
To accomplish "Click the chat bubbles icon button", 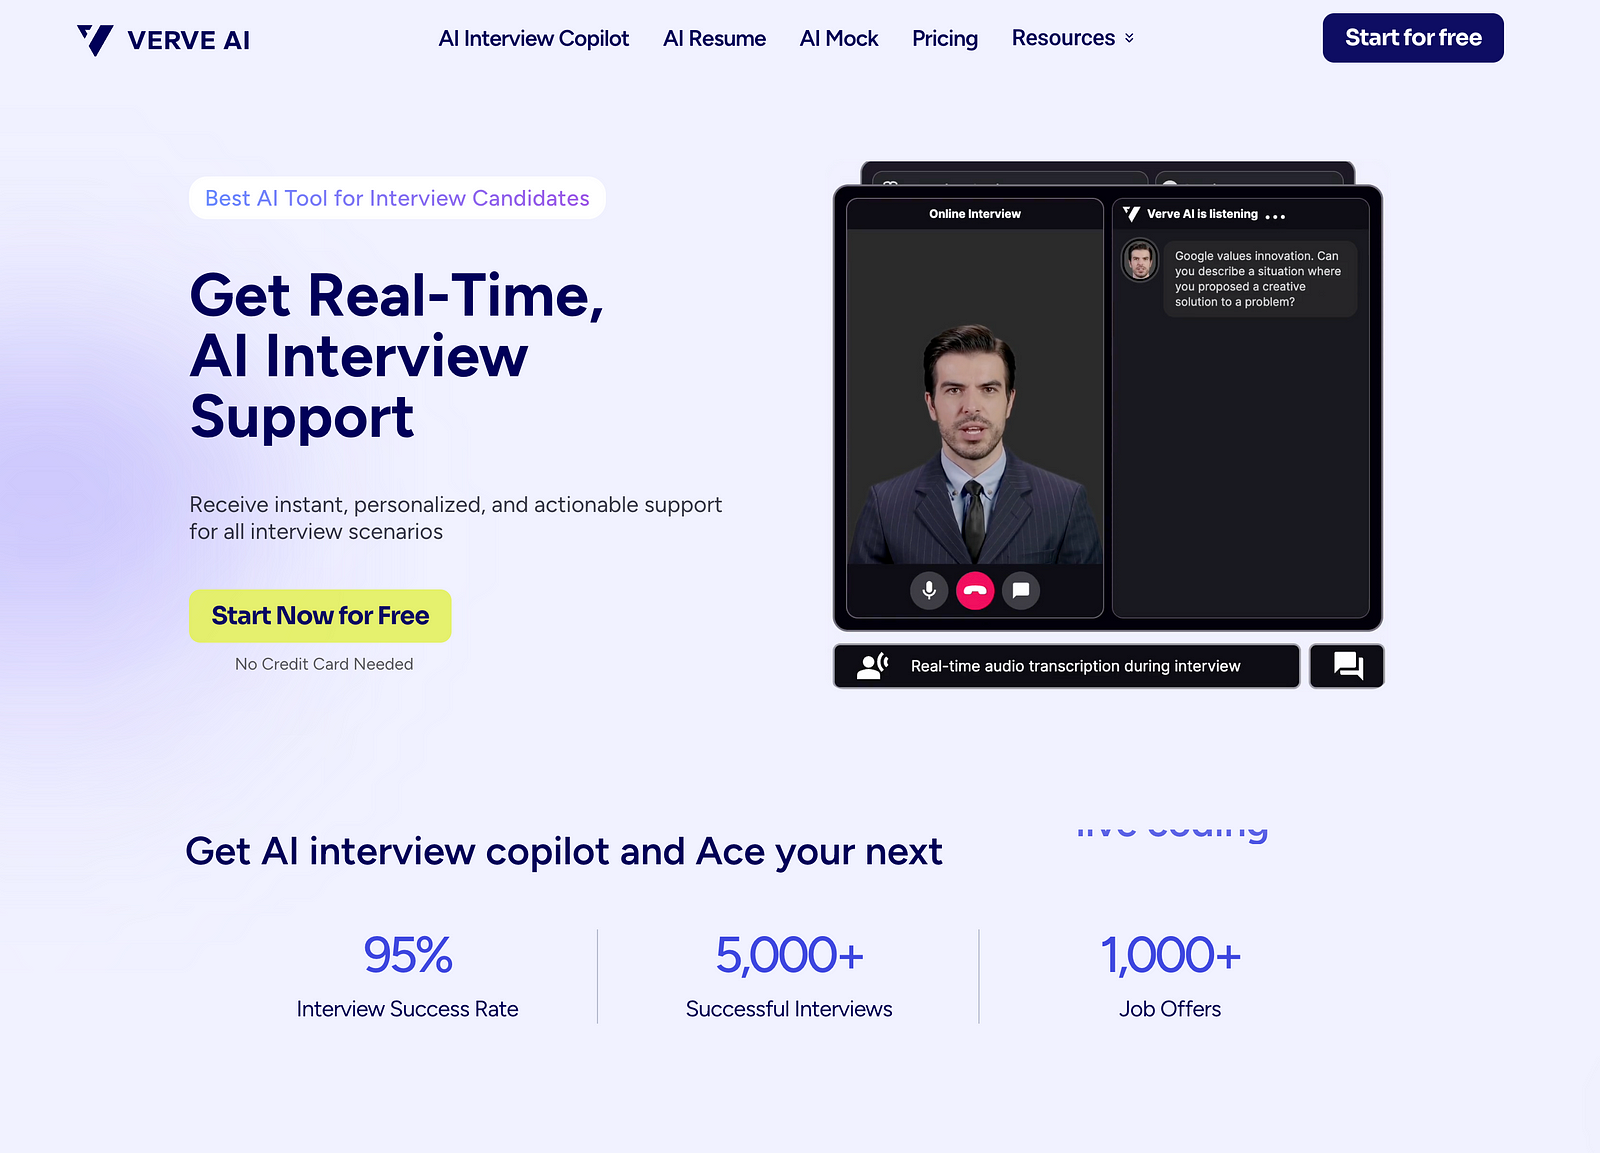I will point(1347,666).
